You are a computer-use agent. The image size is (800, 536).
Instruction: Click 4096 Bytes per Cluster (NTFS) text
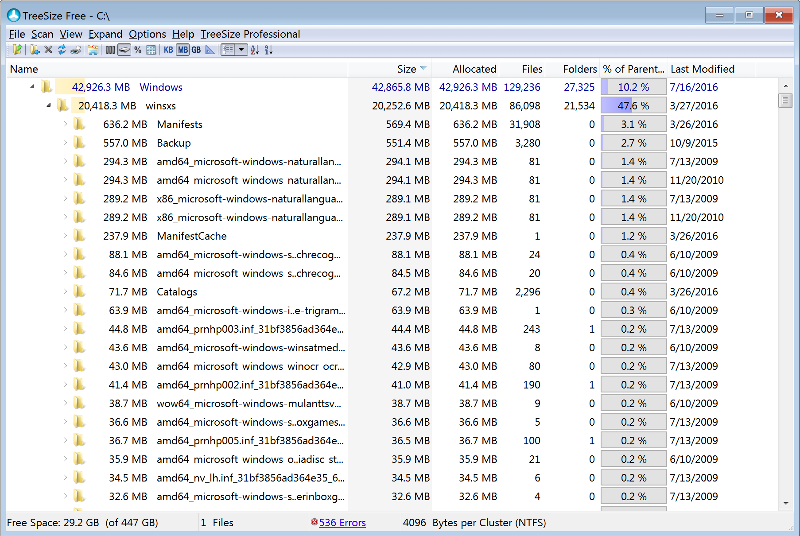(474, 522)
